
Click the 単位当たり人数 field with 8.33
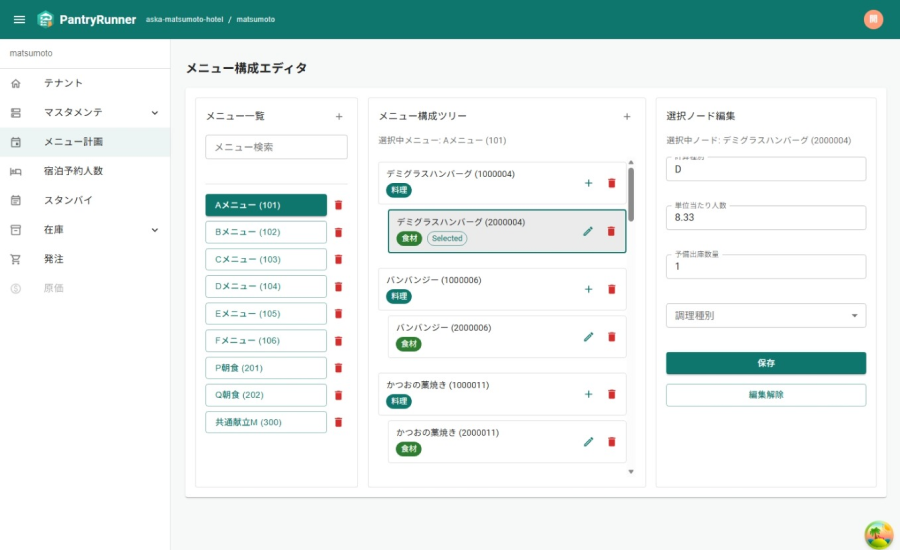(x=766, y=218)
